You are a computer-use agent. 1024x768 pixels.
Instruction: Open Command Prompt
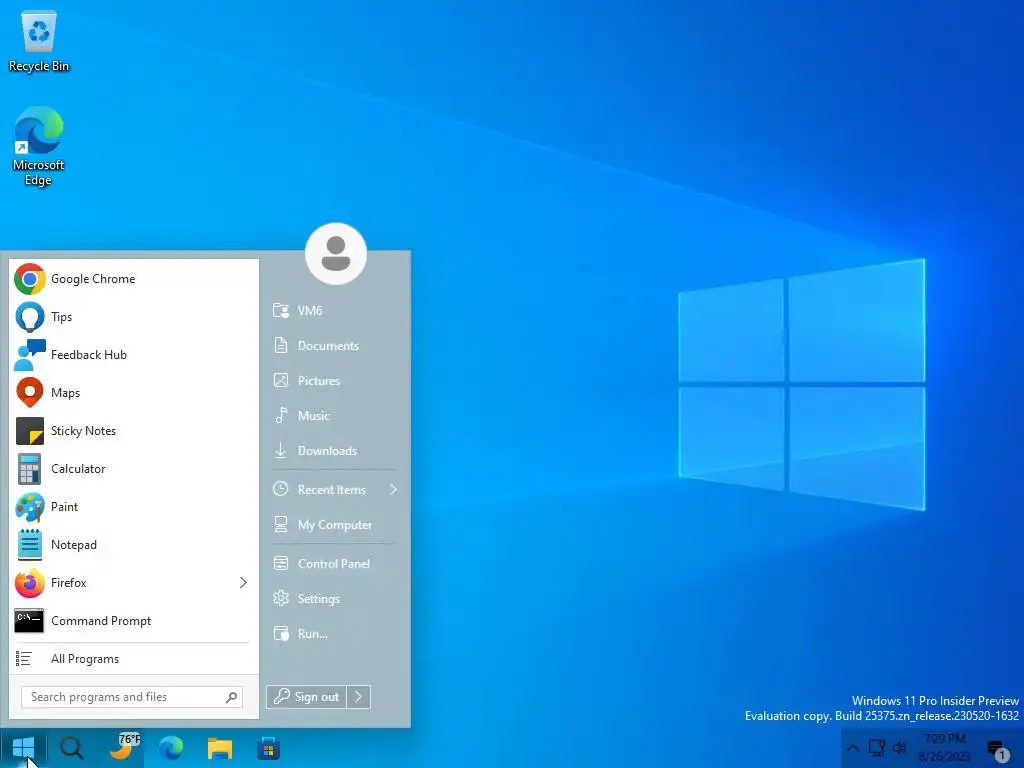coord(134,620)
